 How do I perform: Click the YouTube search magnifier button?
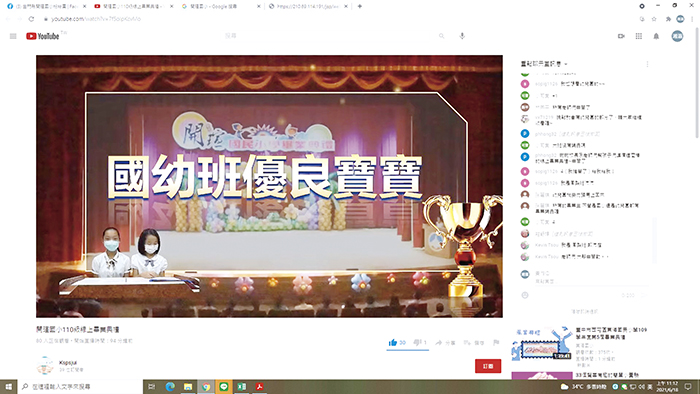(442, 36)
